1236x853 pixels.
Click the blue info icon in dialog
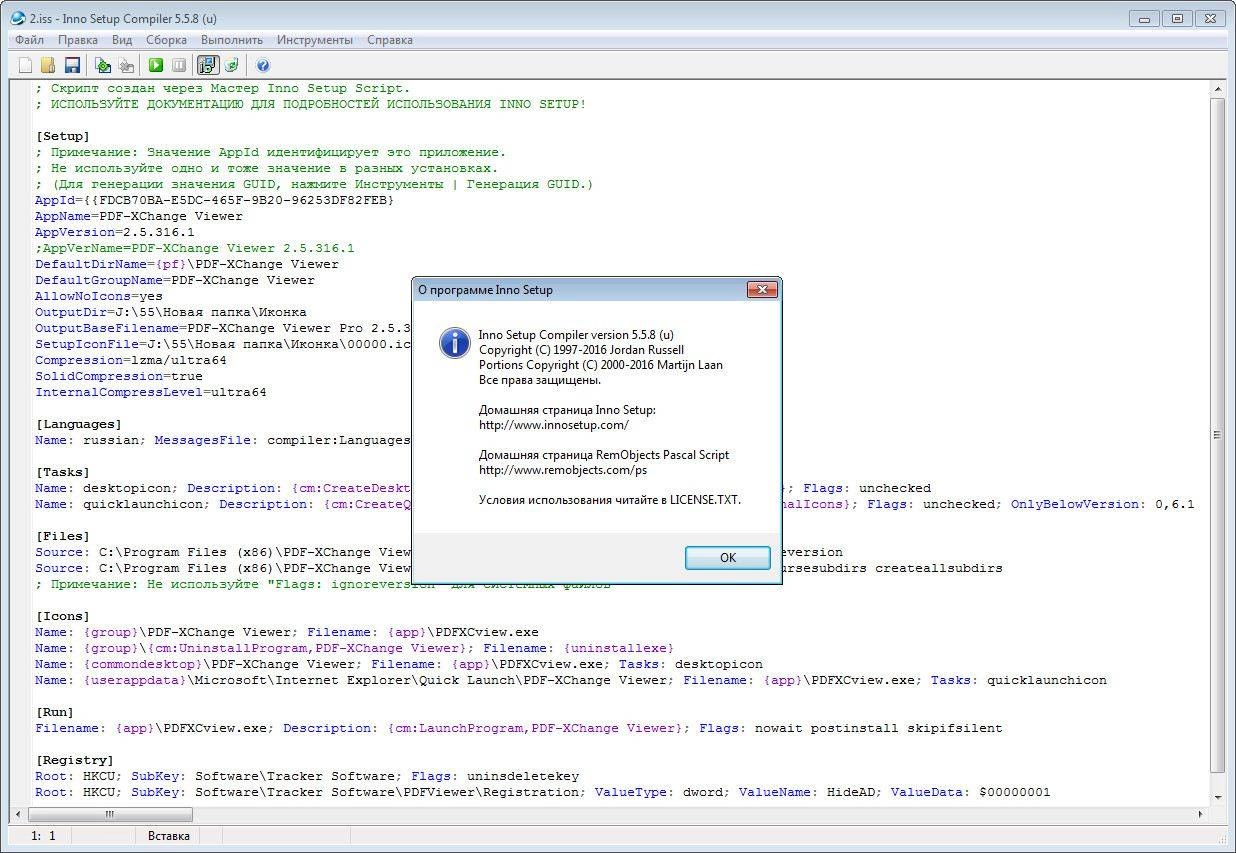455,342
